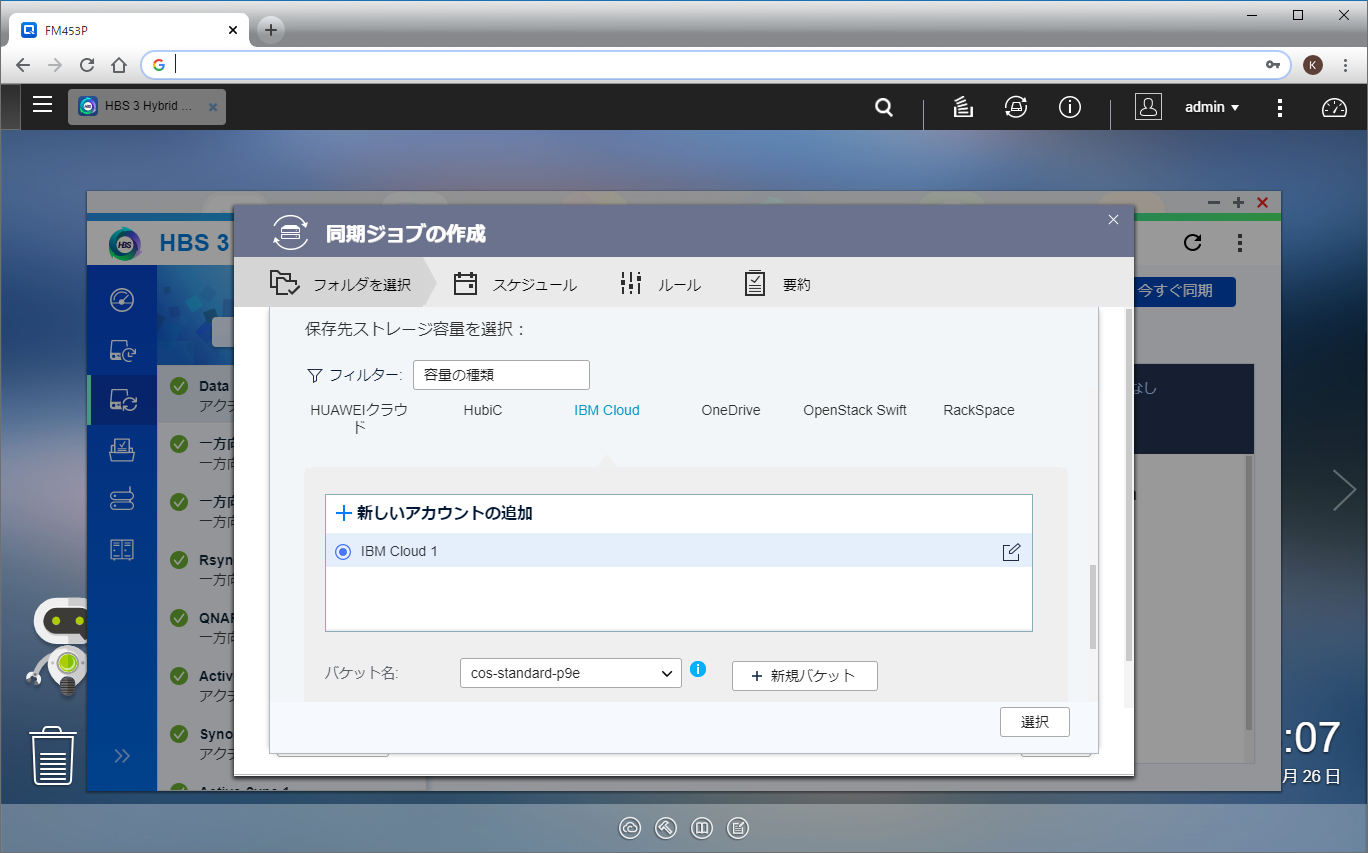Open the dashboard gauge icon in top bar

[x=1334, y=108]
